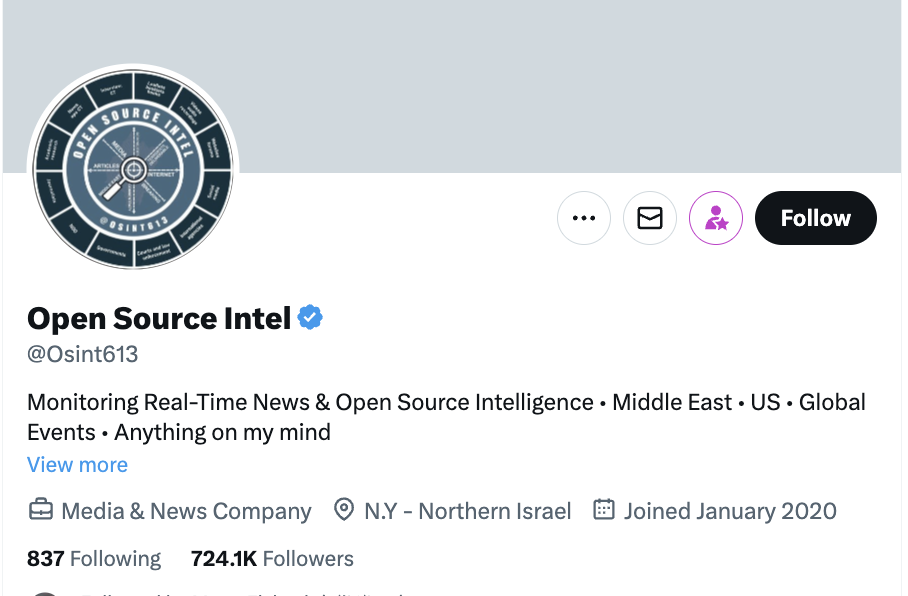Click the location pin icon
Image resolution: width=908 pixels, height=596 pixels.
(x=344, y=511)
